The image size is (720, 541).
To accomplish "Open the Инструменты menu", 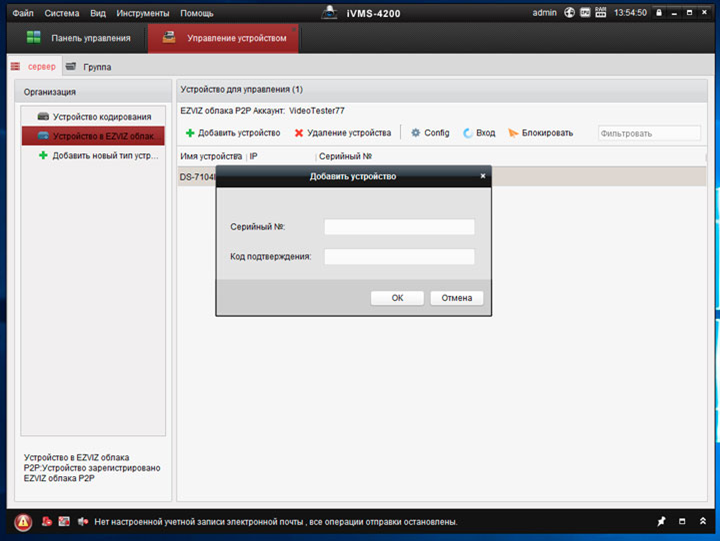I will click(142, 13).
